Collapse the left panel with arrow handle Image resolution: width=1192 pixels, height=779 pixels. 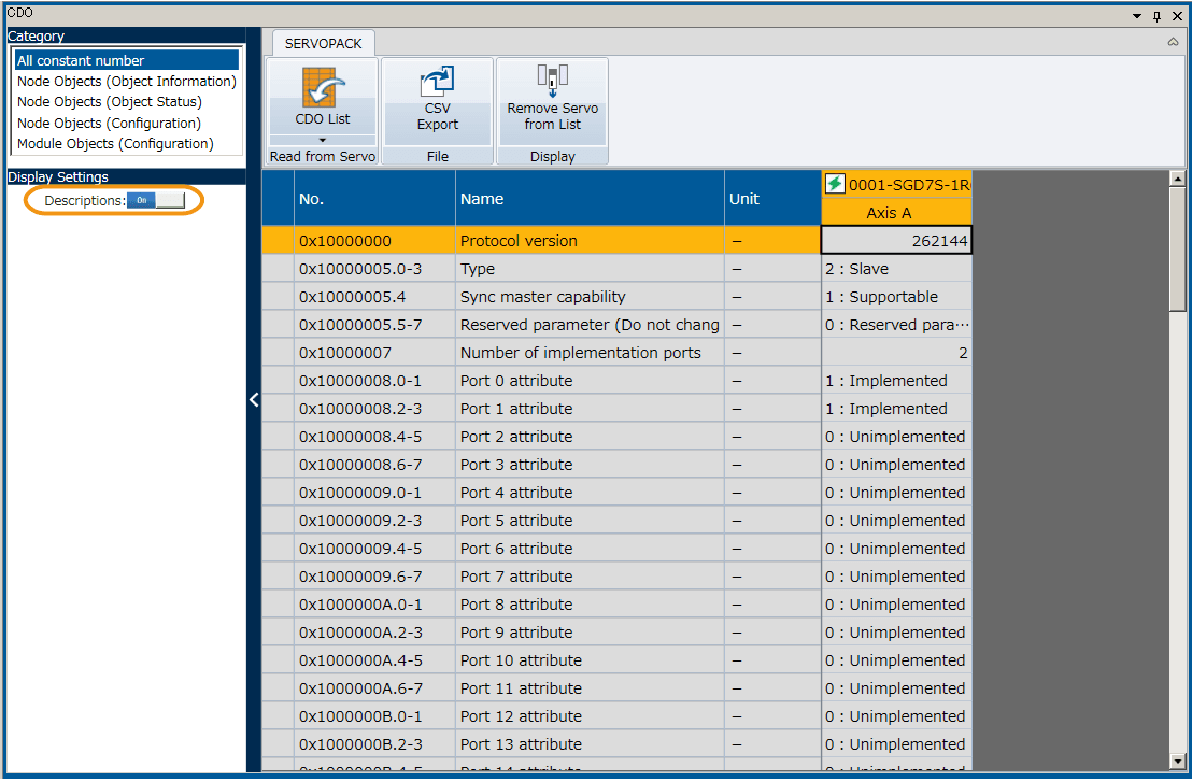coord(254,400)
